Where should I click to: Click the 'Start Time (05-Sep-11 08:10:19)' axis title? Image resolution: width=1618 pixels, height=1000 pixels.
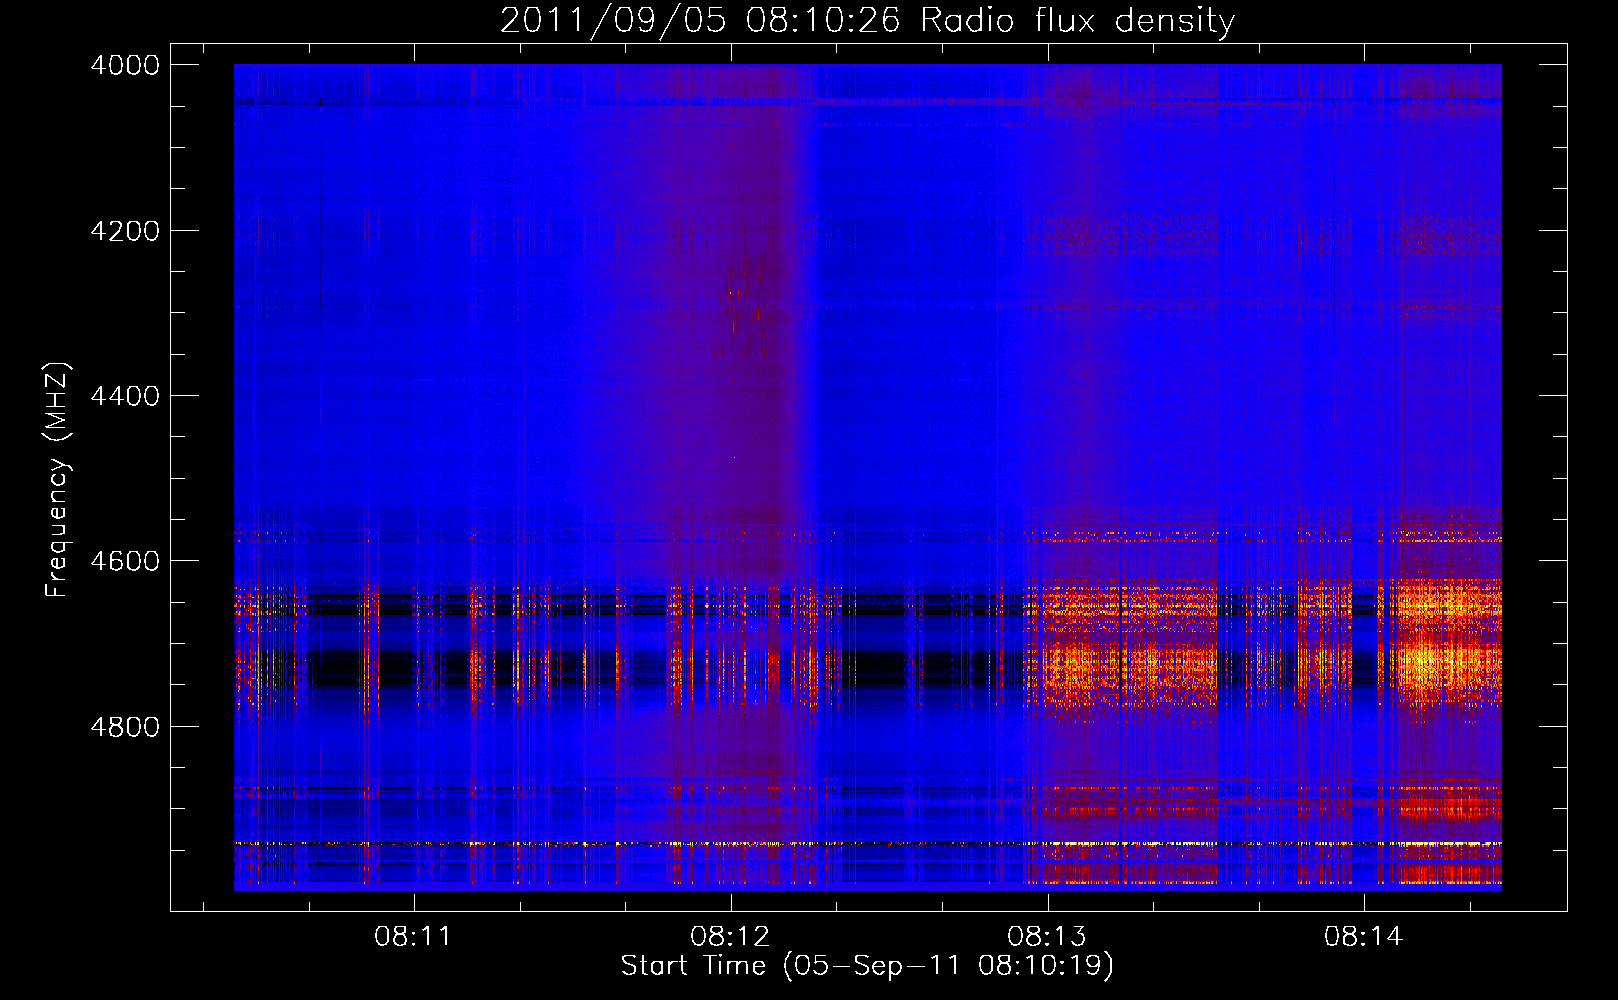(867, 966)
